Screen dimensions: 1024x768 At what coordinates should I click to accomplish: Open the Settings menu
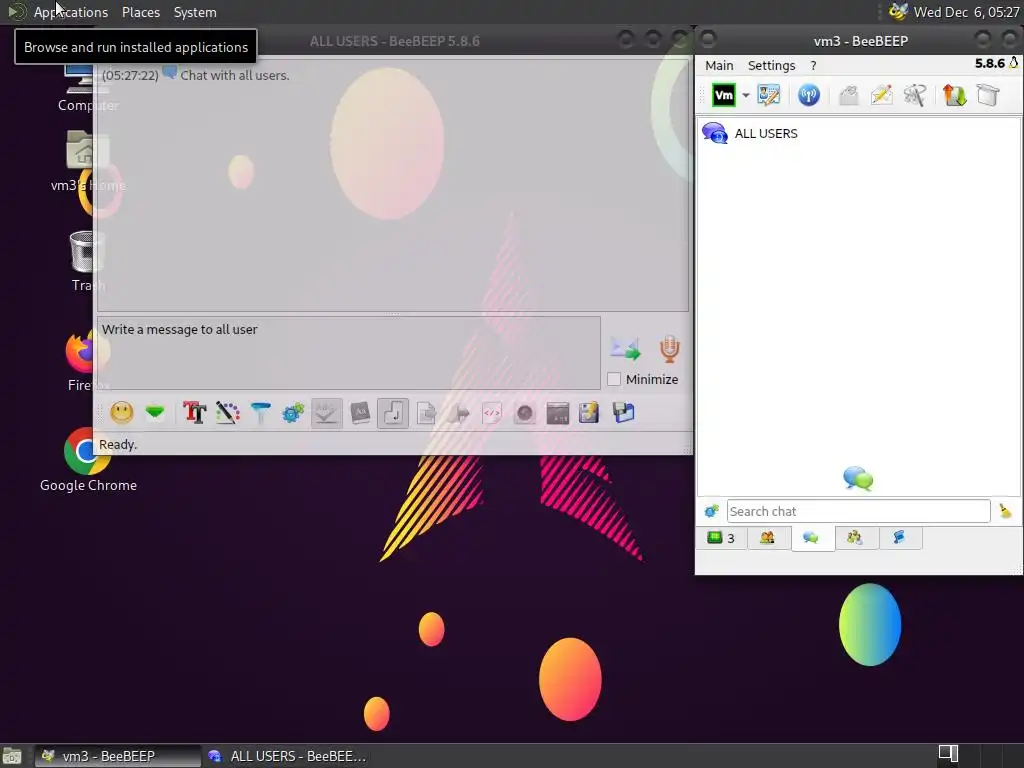point(771,65)
